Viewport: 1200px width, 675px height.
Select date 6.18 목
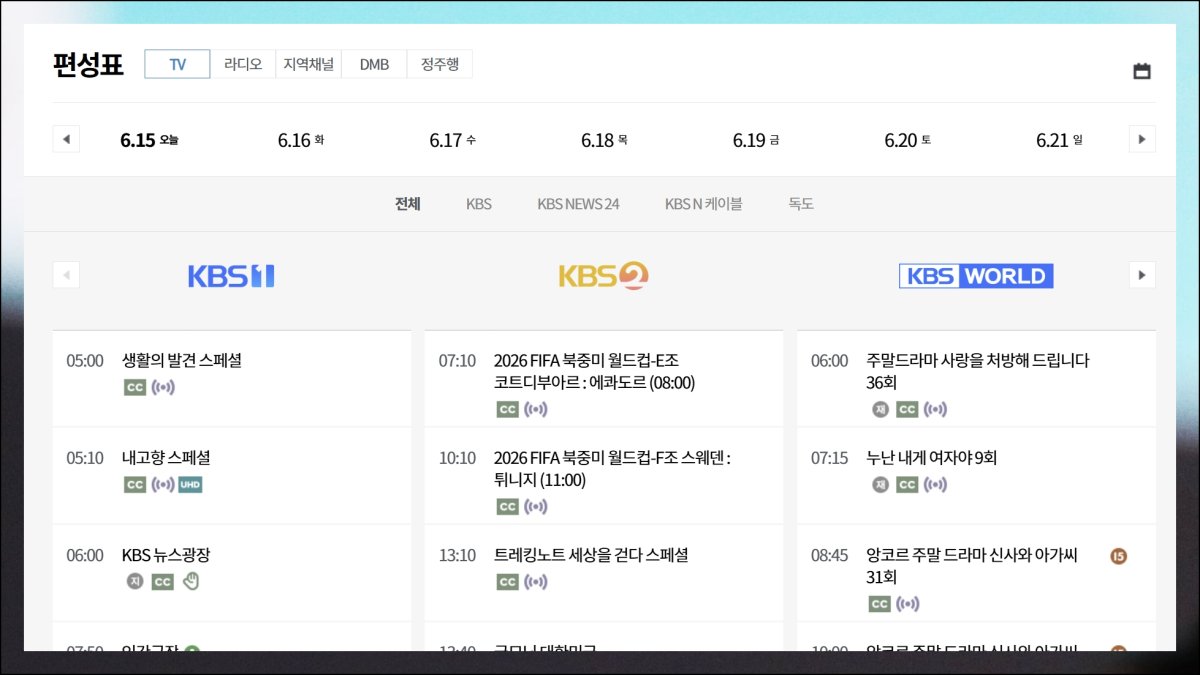pyautogui.click(x=604, y=140)
